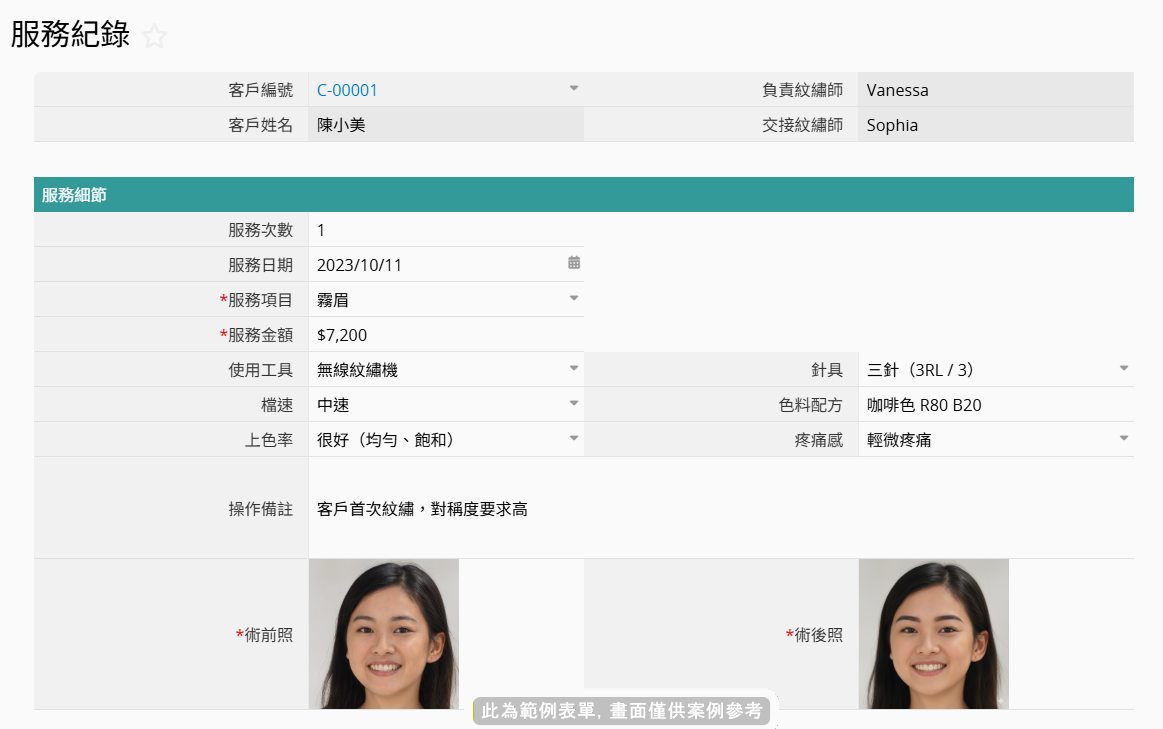Open the calendar picker for 服務日期

point(574,263)
